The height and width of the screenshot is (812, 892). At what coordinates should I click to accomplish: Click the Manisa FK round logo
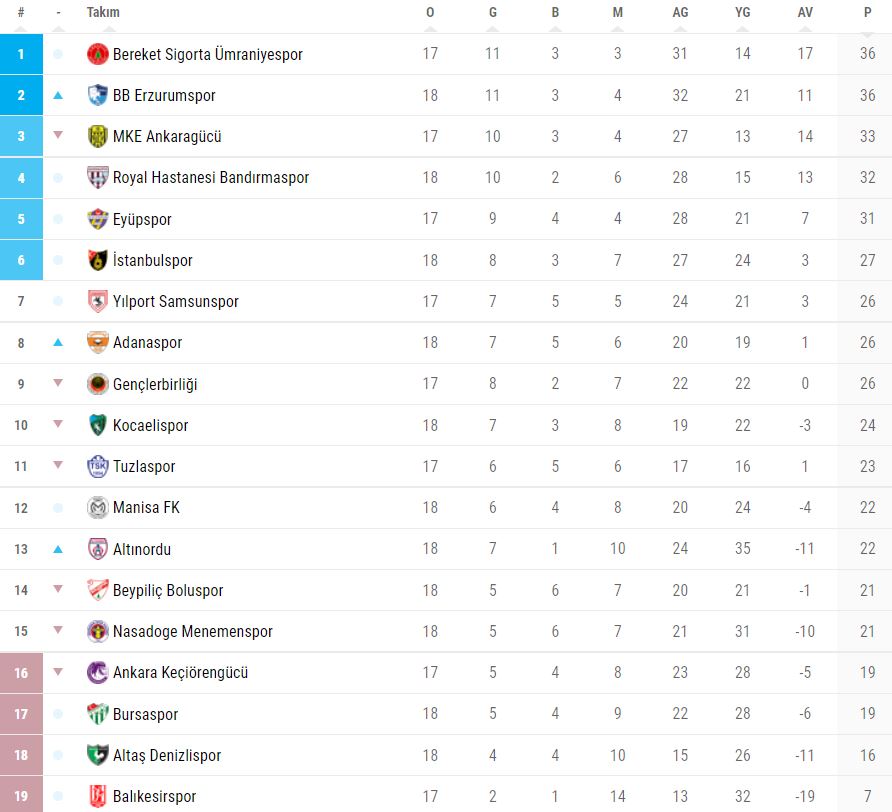point(97,507)
